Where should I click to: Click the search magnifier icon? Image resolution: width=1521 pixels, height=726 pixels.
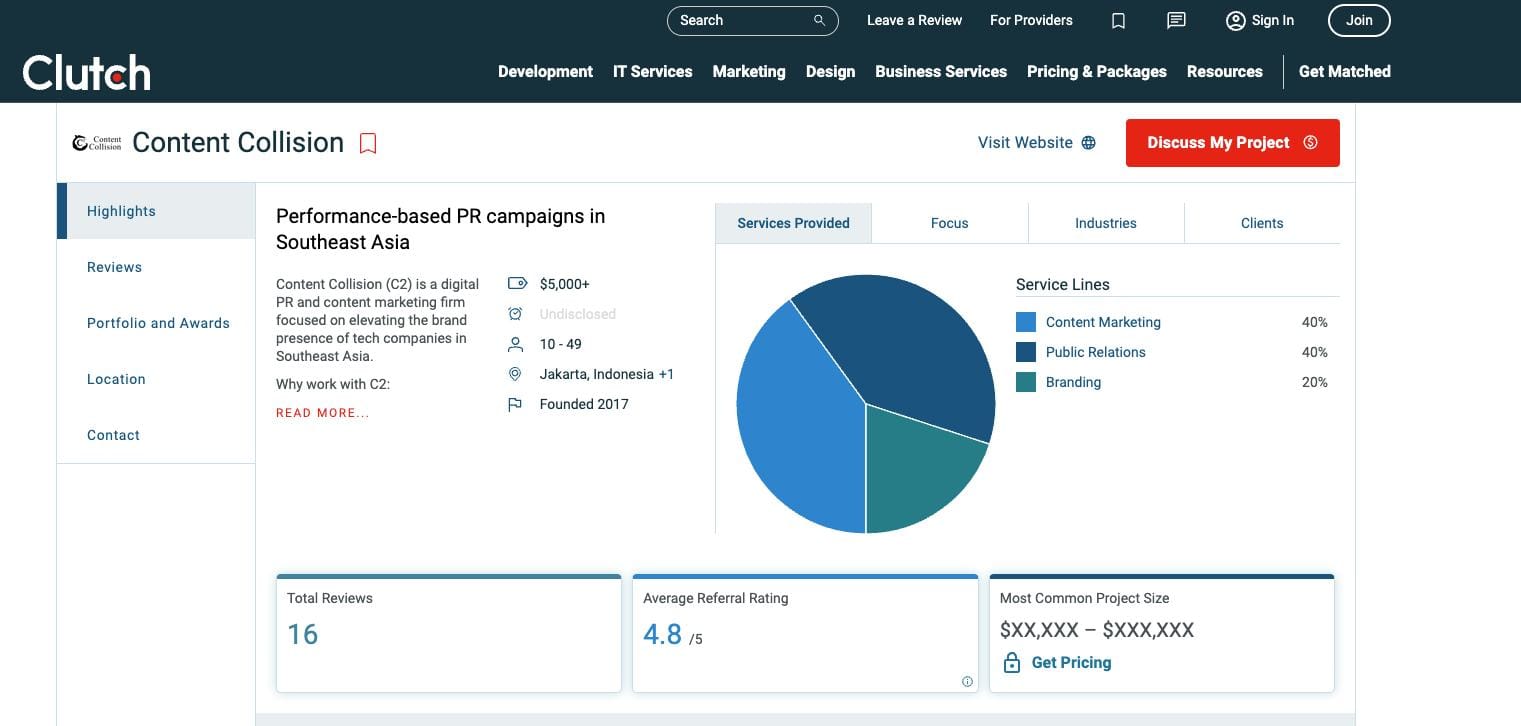point(820,20)
